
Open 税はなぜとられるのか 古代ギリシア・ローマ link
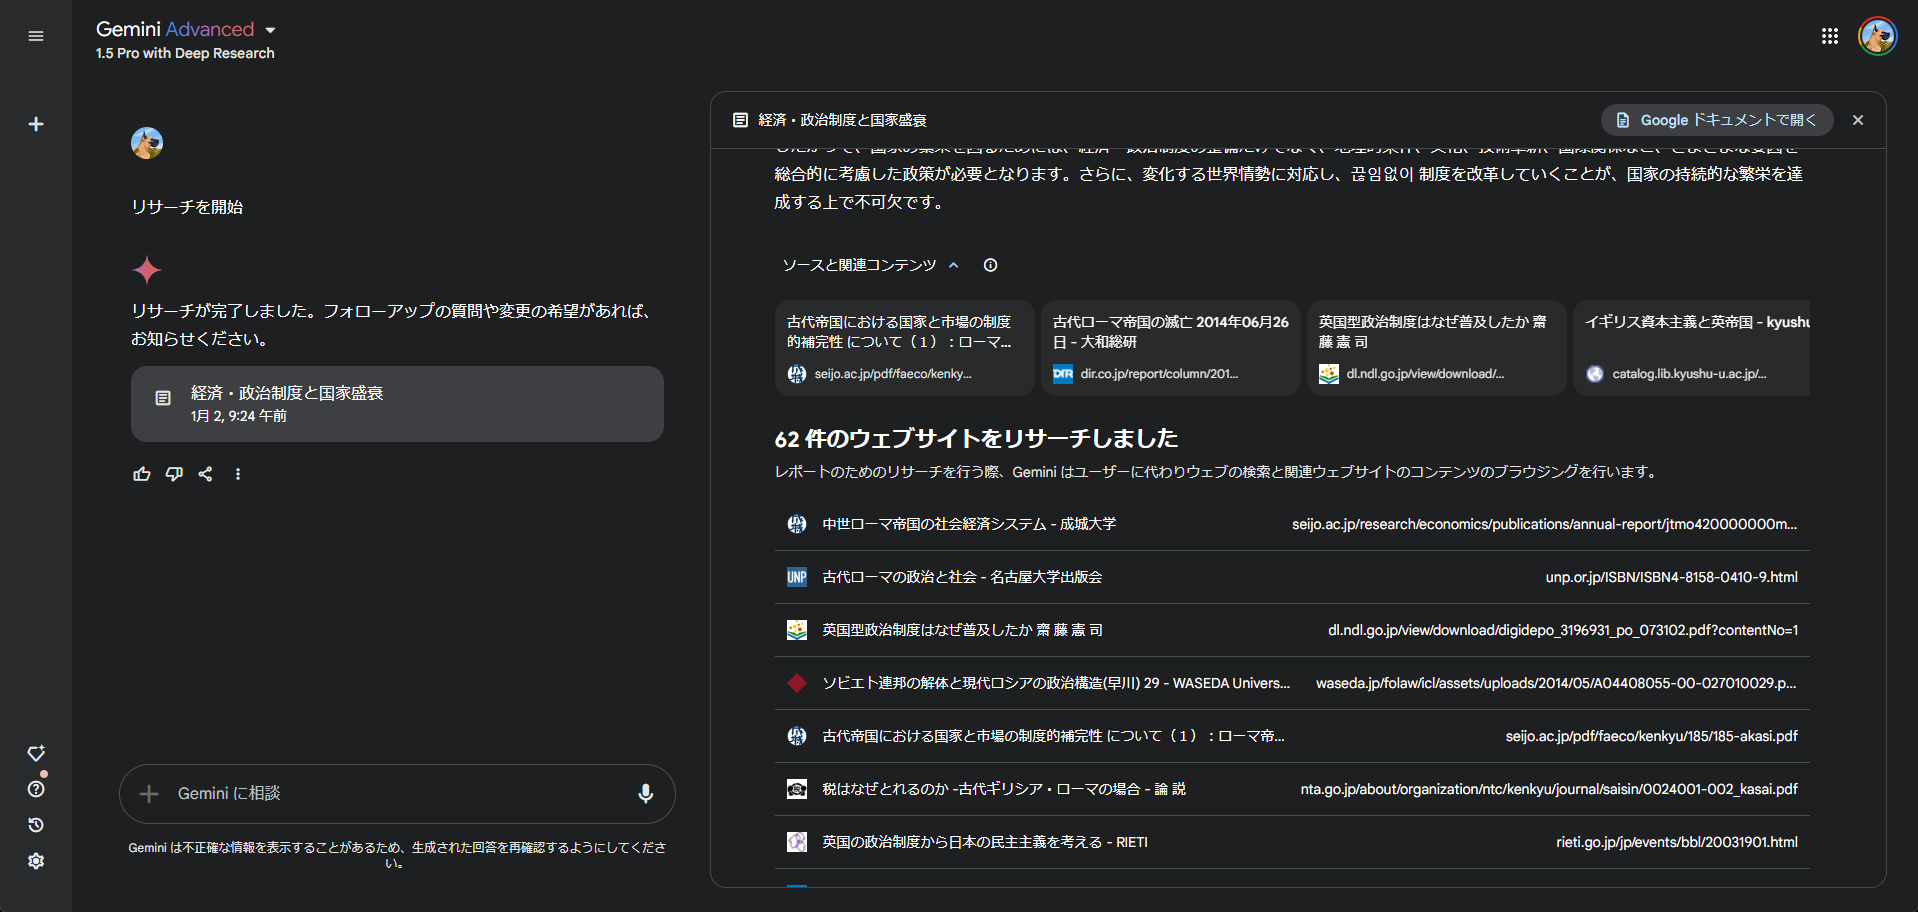click(1004, 789)
